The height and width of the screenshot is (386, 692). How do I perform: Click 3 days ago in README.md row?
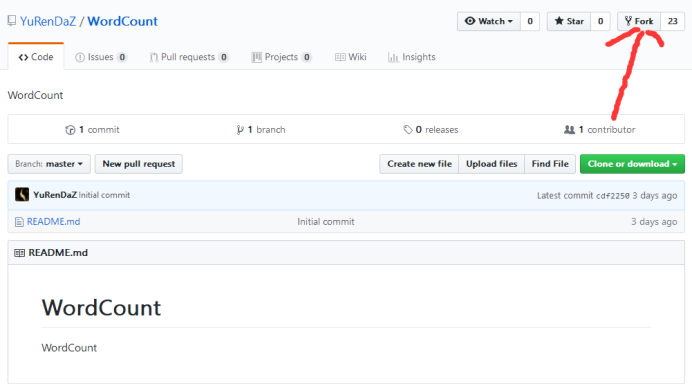pos(654,221)
